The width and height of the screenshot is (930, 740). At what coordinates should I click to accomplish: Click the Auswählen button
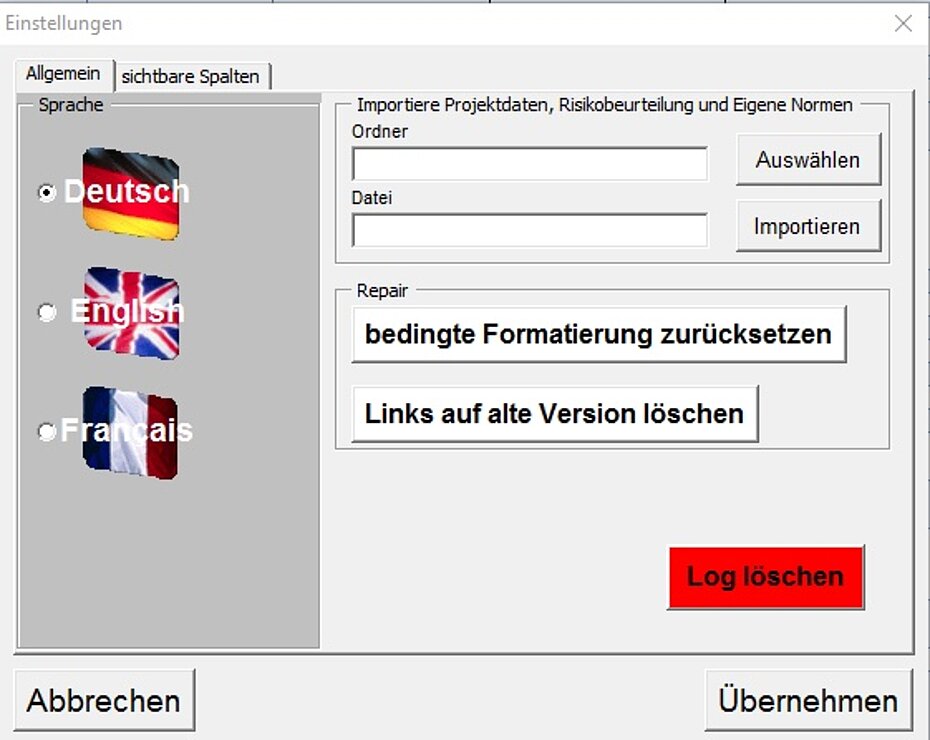pyautogui.click(x=807, y=160)
